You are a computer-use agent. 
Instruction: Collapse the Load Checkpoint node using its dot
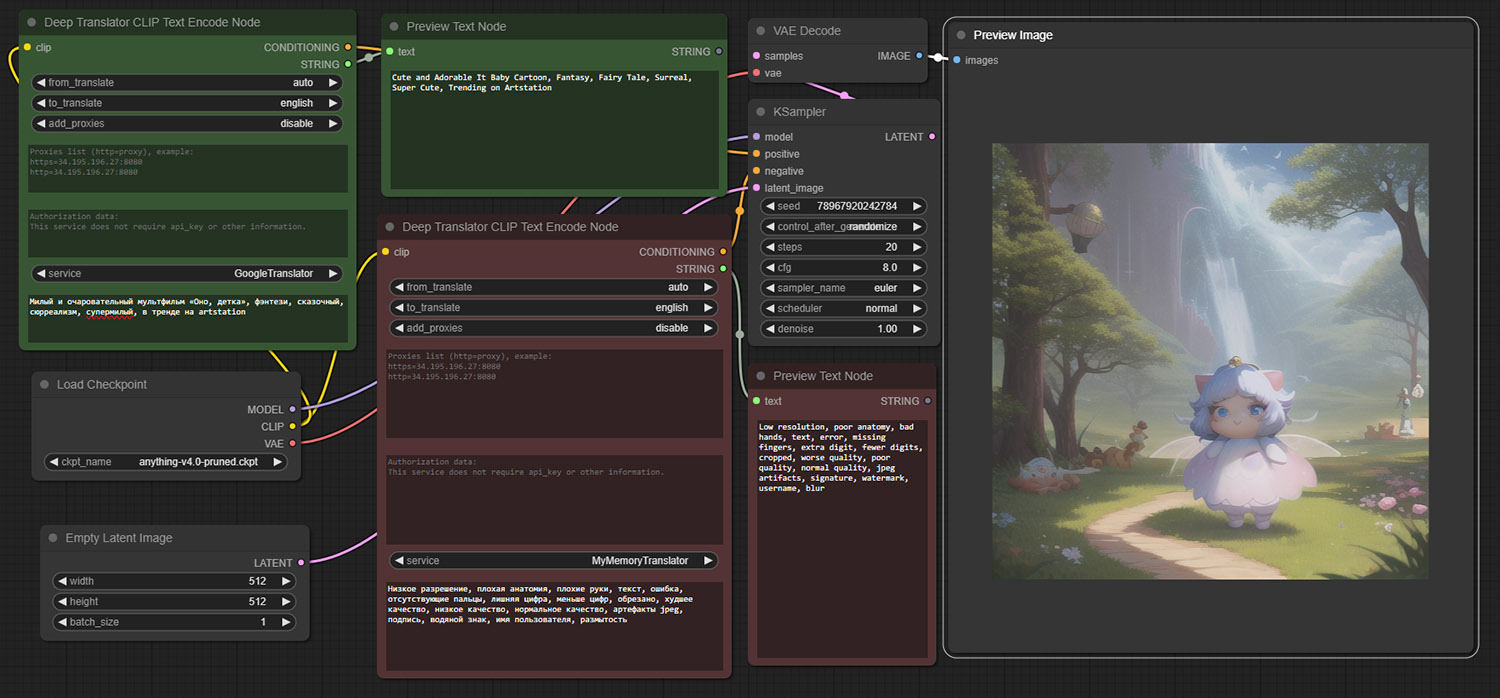[x=45, y=385]
